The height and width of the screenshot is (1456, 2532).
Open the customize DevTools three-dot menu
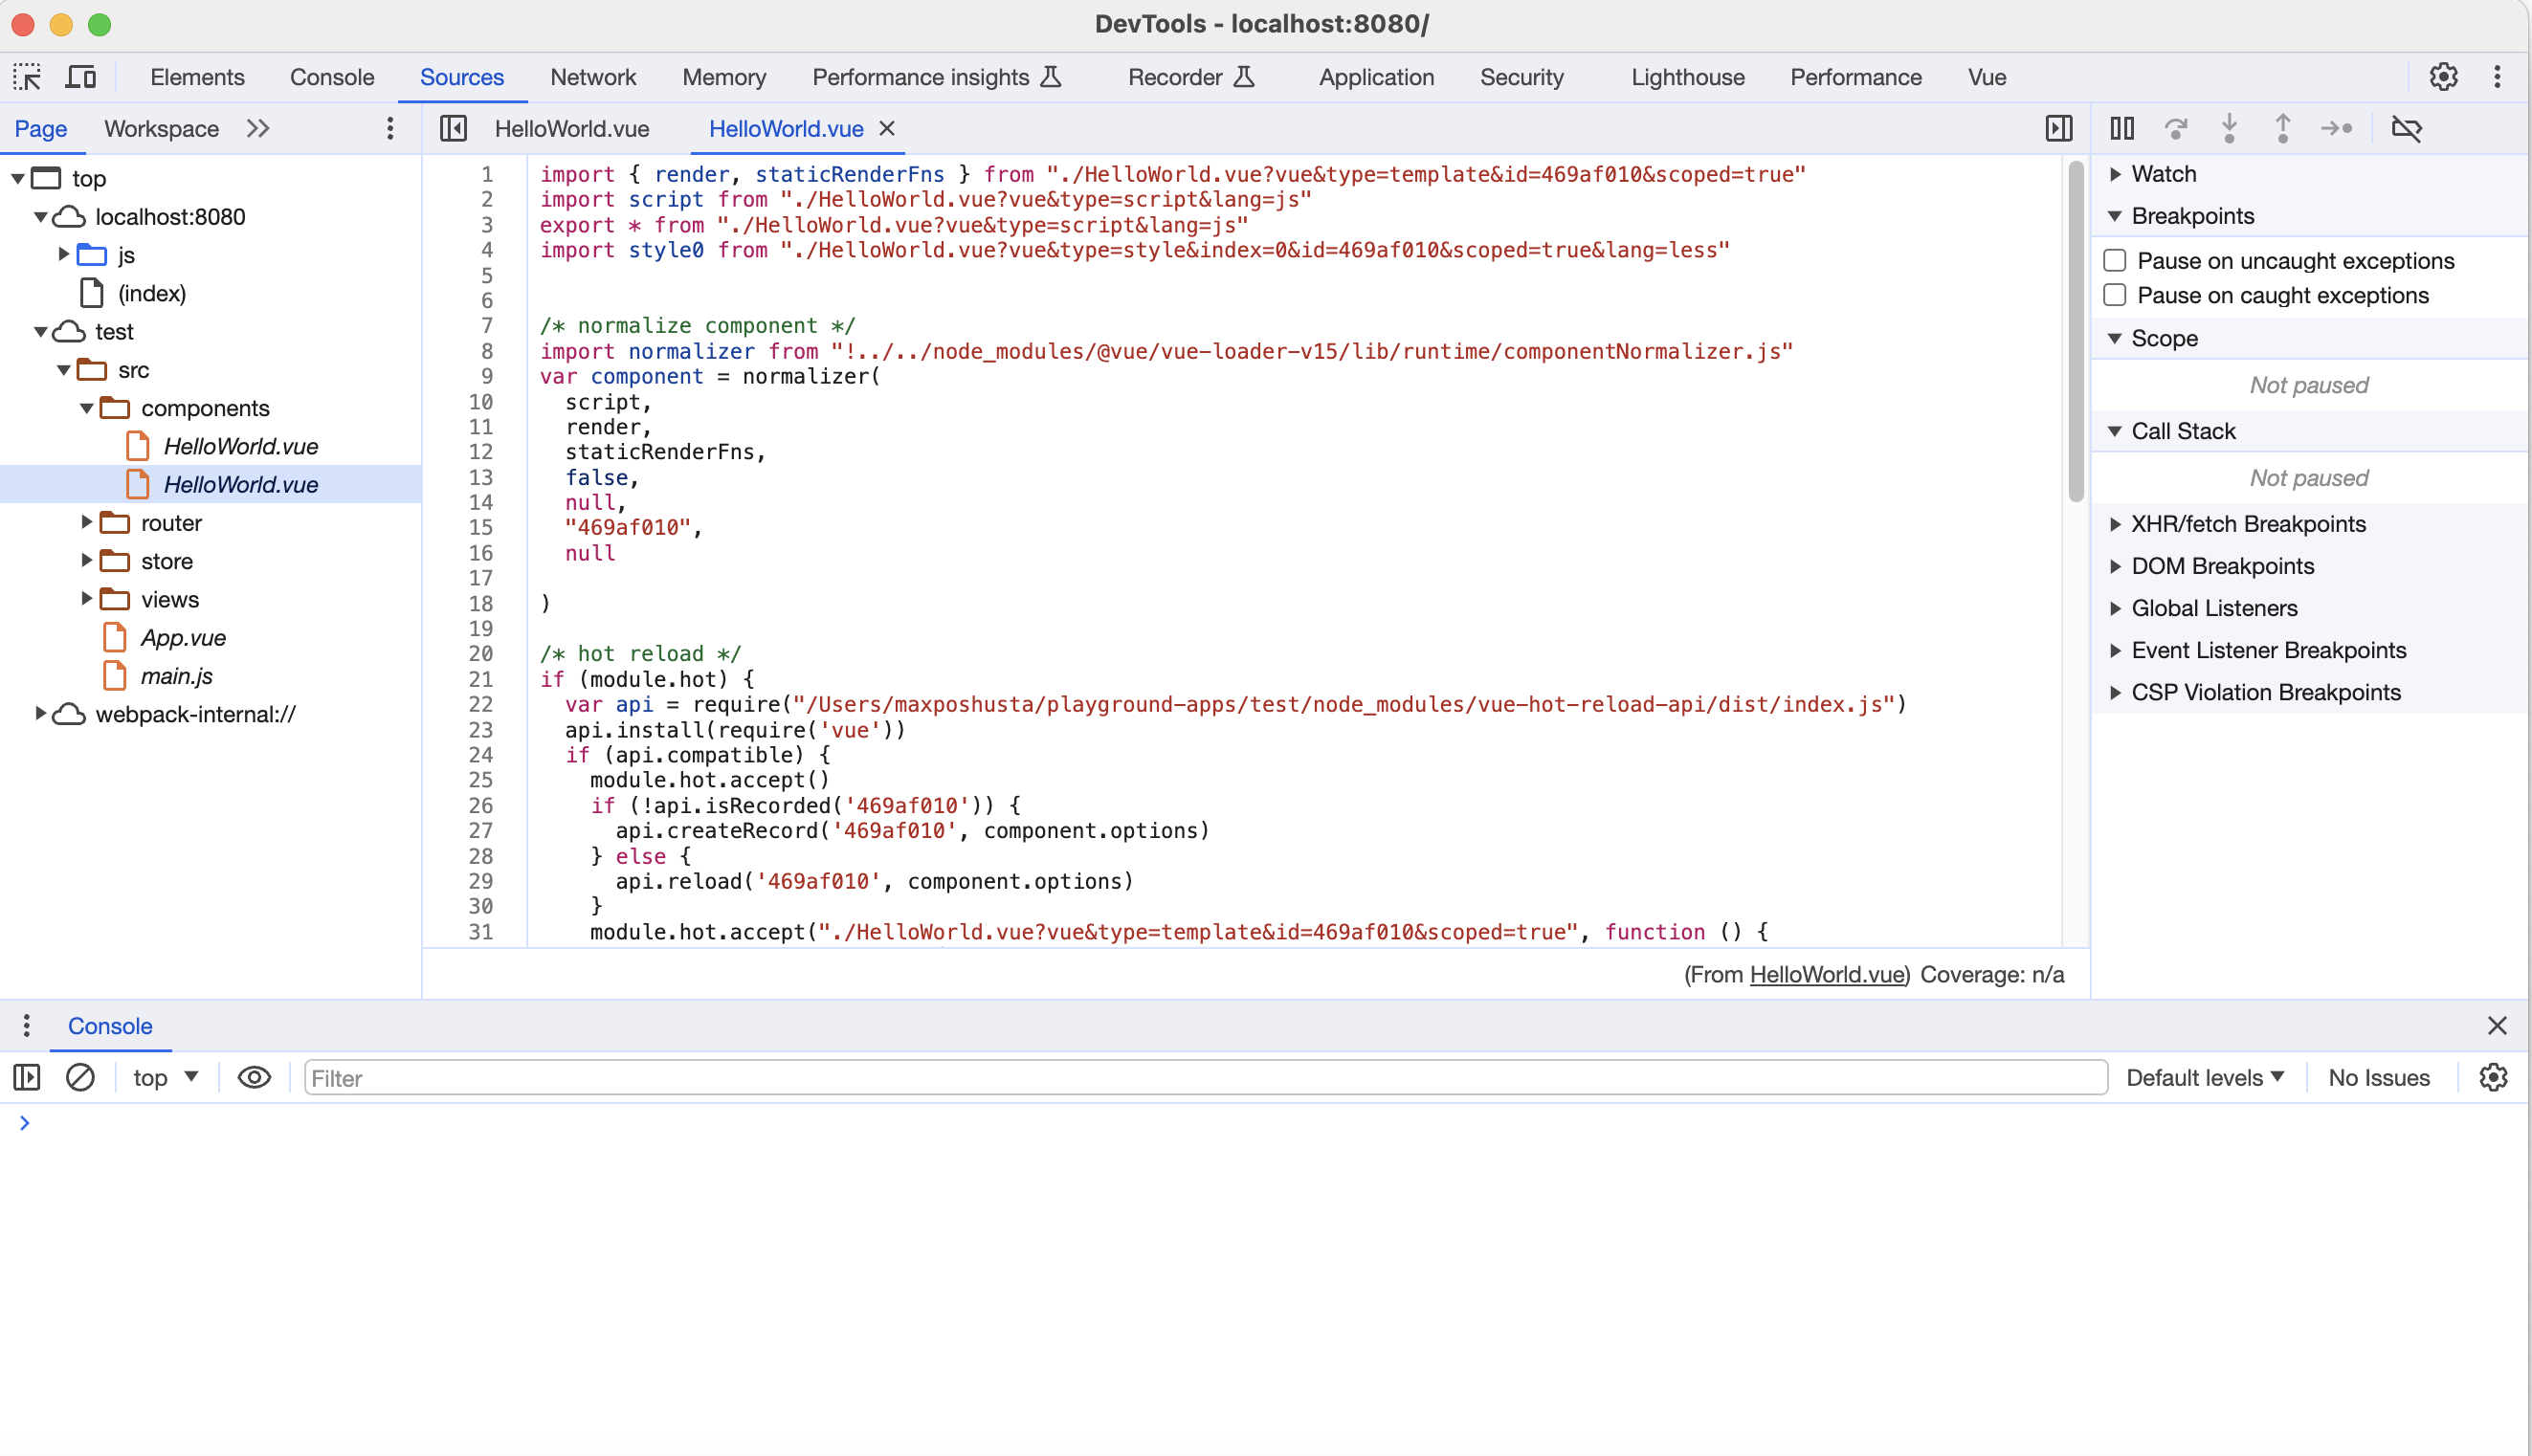2497,77
